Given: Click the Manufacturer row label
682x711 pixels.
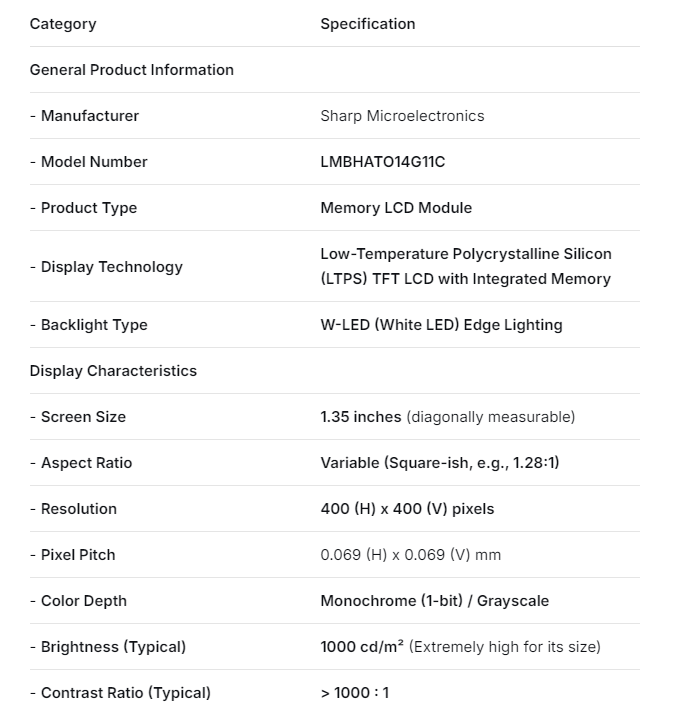Looking at the screenshot, I should pos(85,116).
